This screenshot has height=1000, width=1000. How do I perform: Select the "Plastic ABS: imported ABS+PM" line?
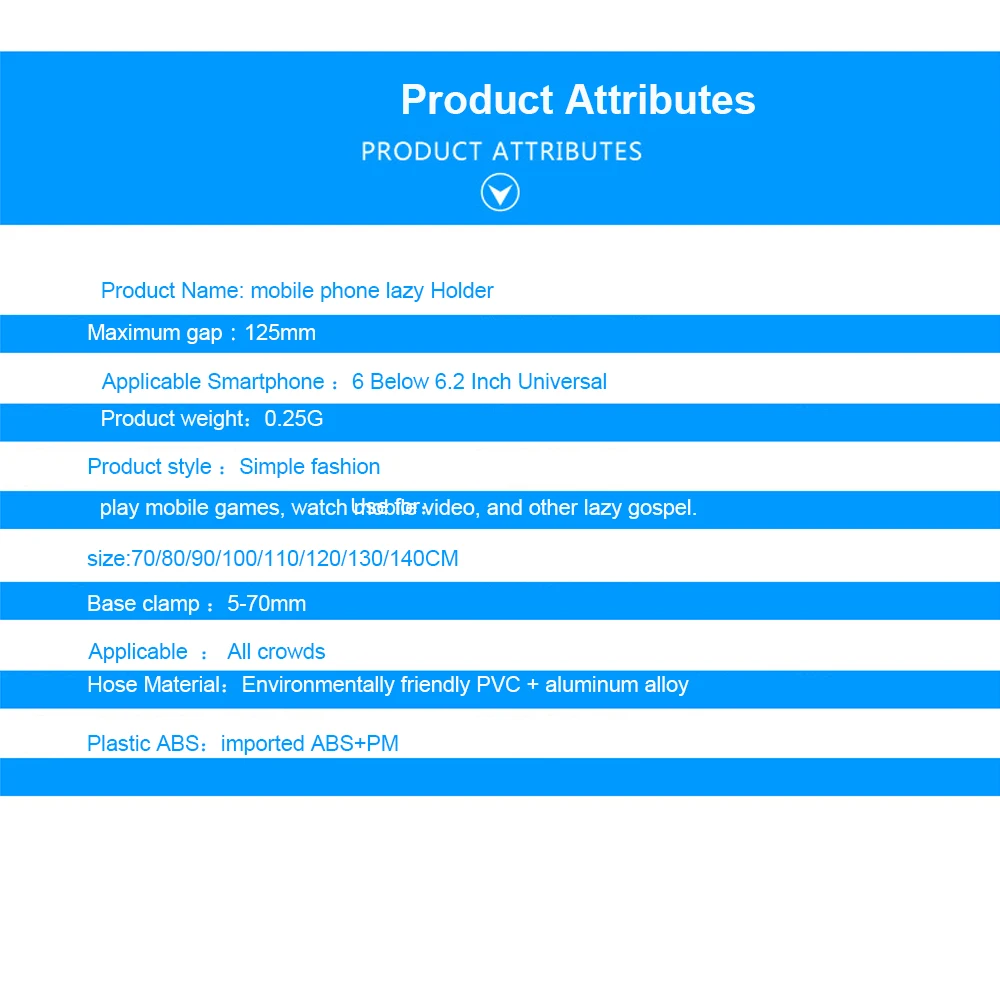coord(242,744)
